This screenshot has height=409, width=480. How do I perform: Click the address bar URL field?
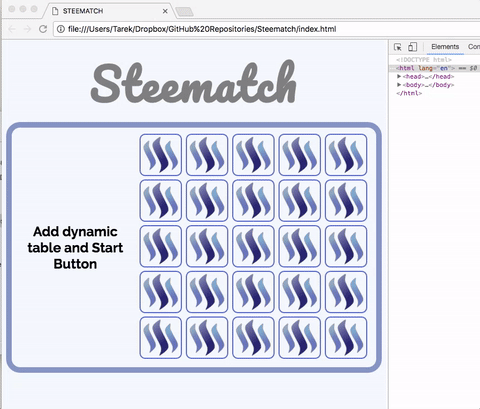coord(267,29)
